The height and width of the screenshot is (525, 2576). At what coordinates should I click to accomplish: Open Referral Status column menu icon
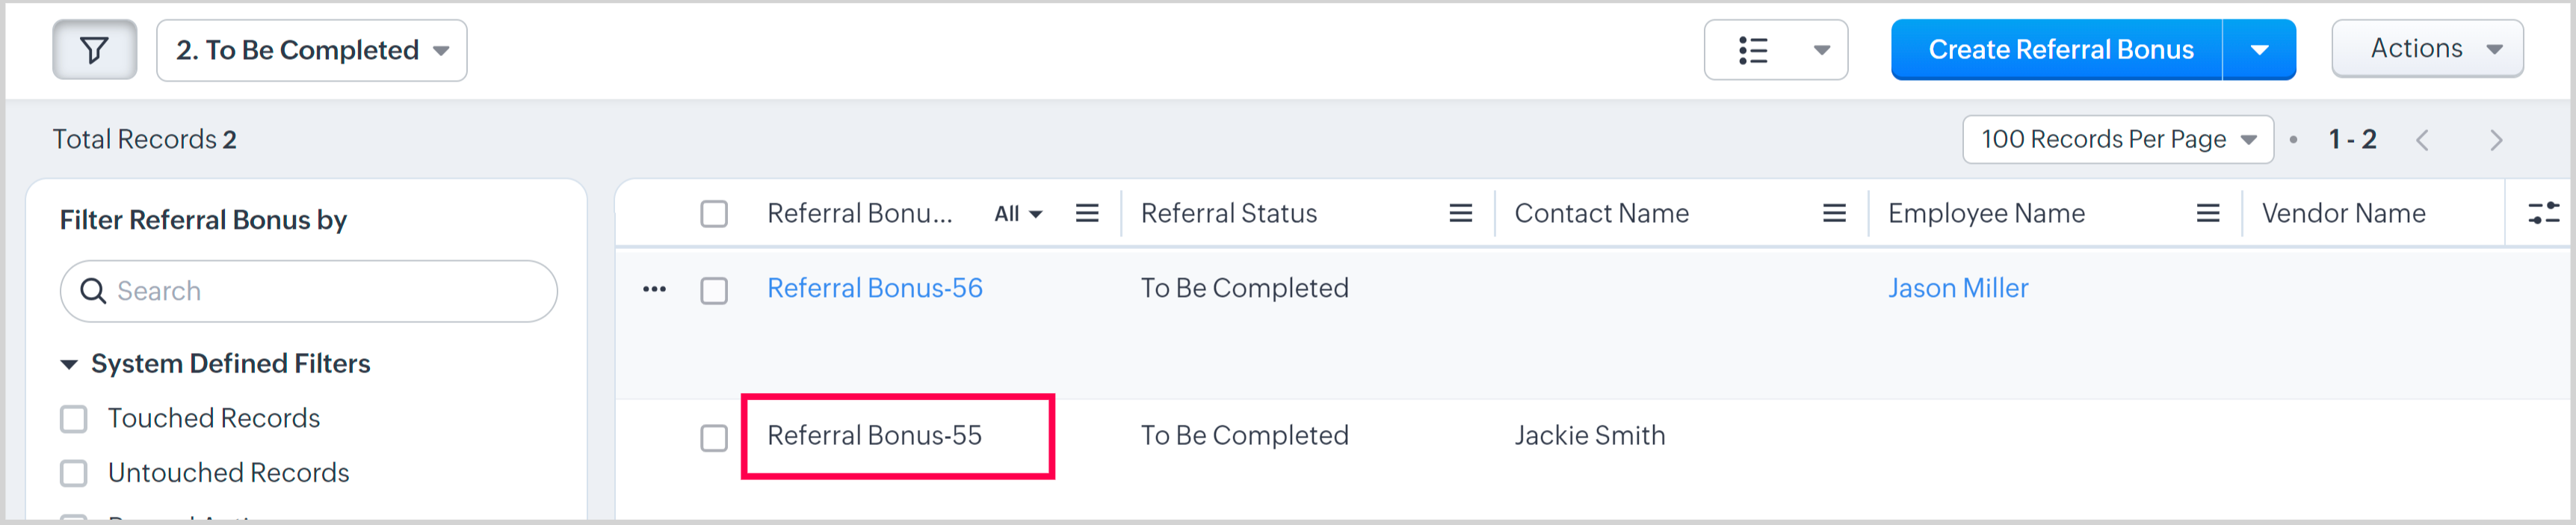[x=1460, y=214]
